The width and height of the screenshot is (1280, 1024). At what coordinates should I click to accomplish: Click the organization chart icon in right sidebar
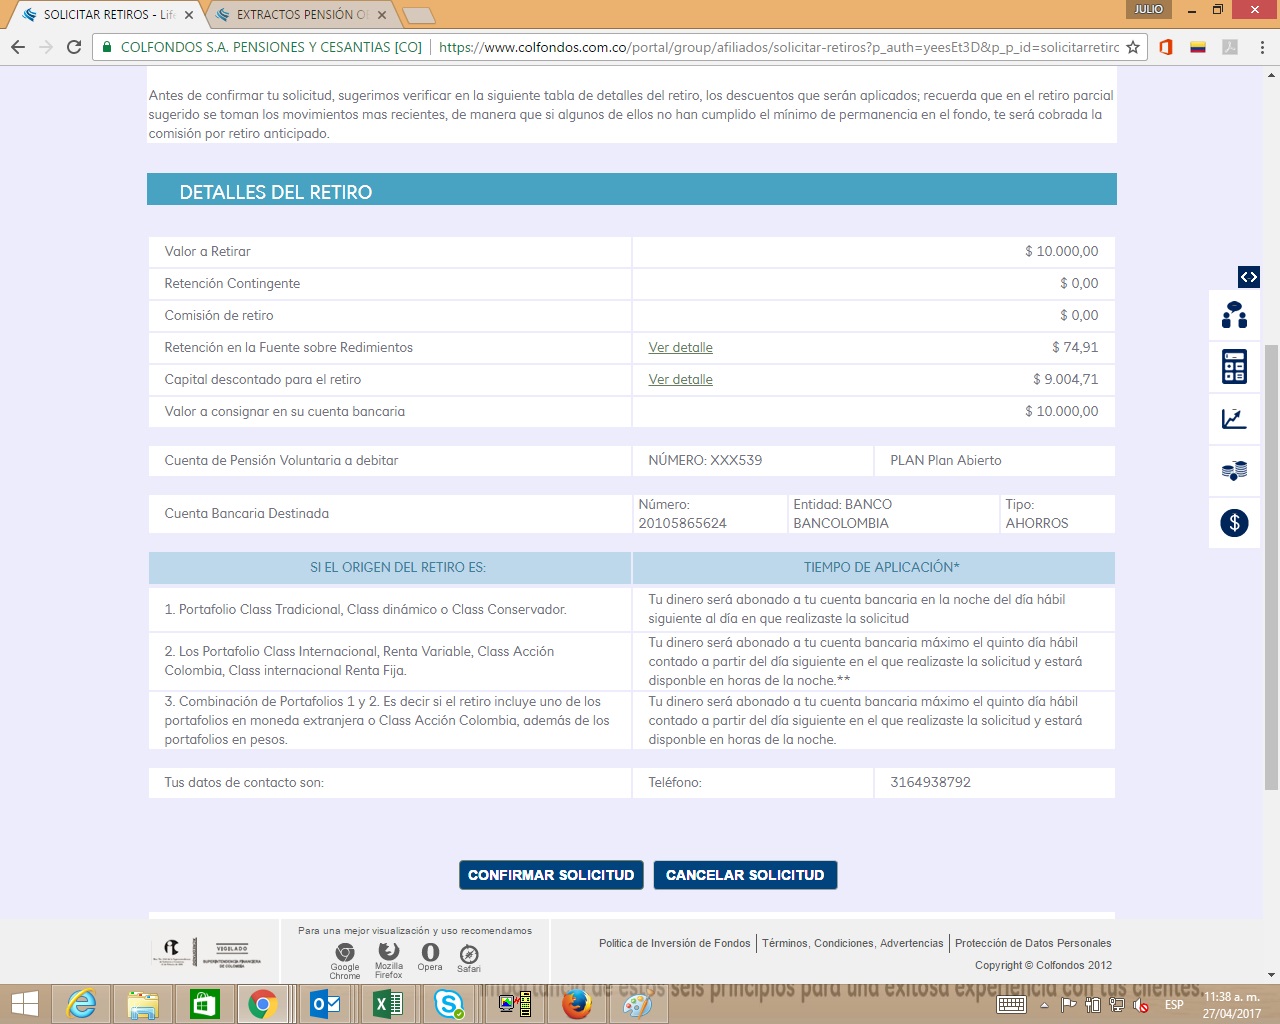[1234, 315]
